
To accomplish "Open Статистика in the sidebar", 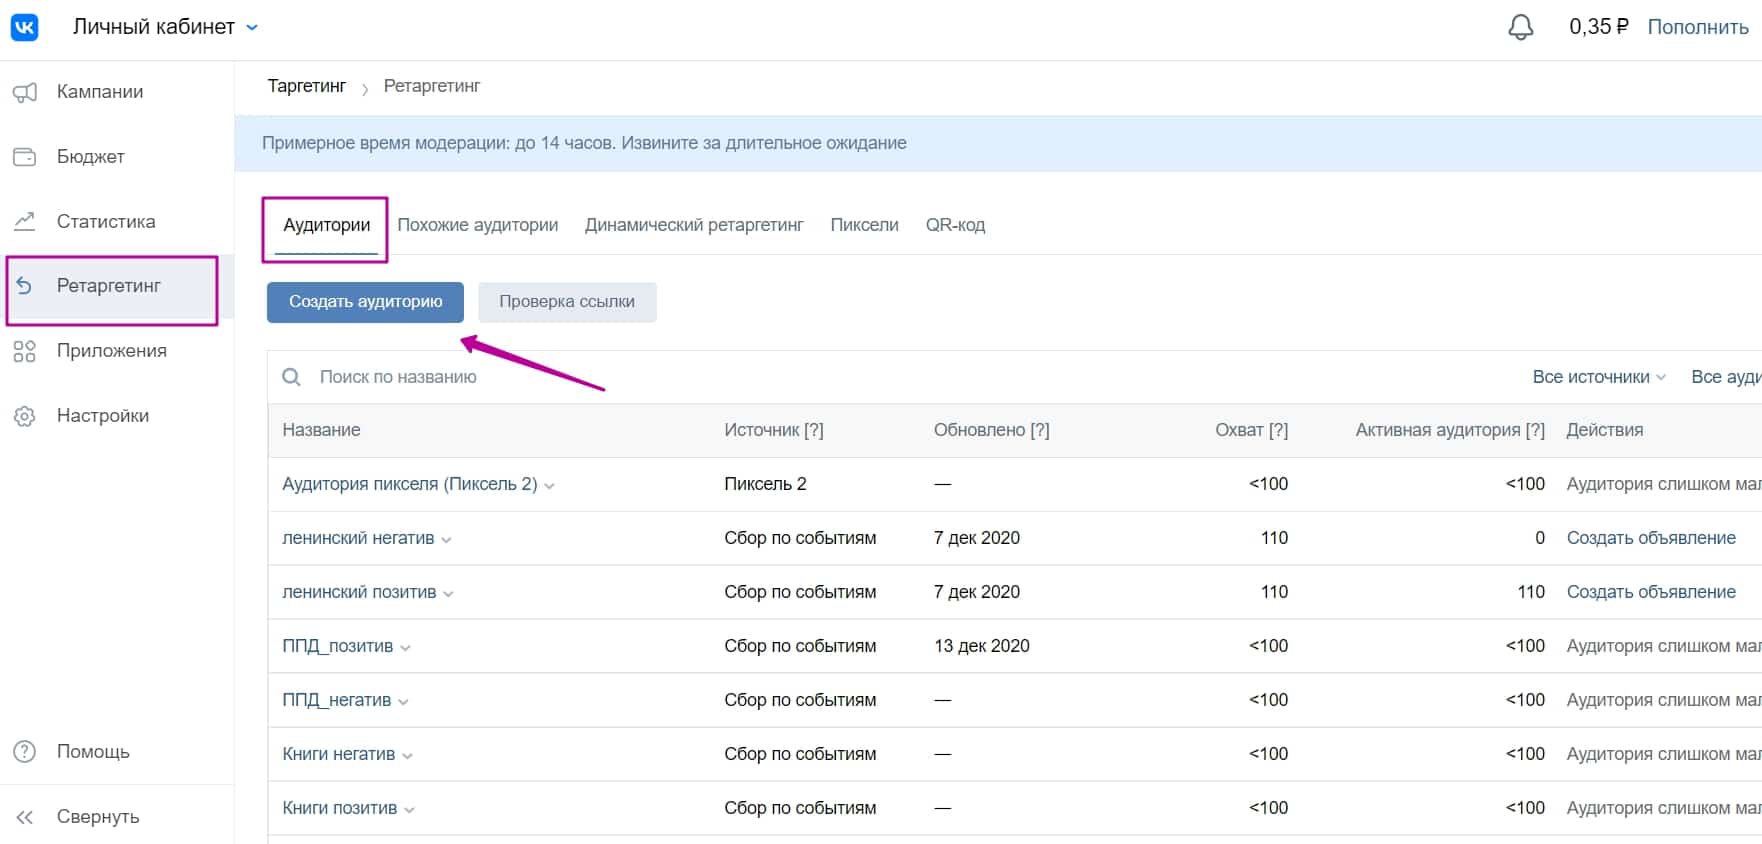I will pos(117,221).
